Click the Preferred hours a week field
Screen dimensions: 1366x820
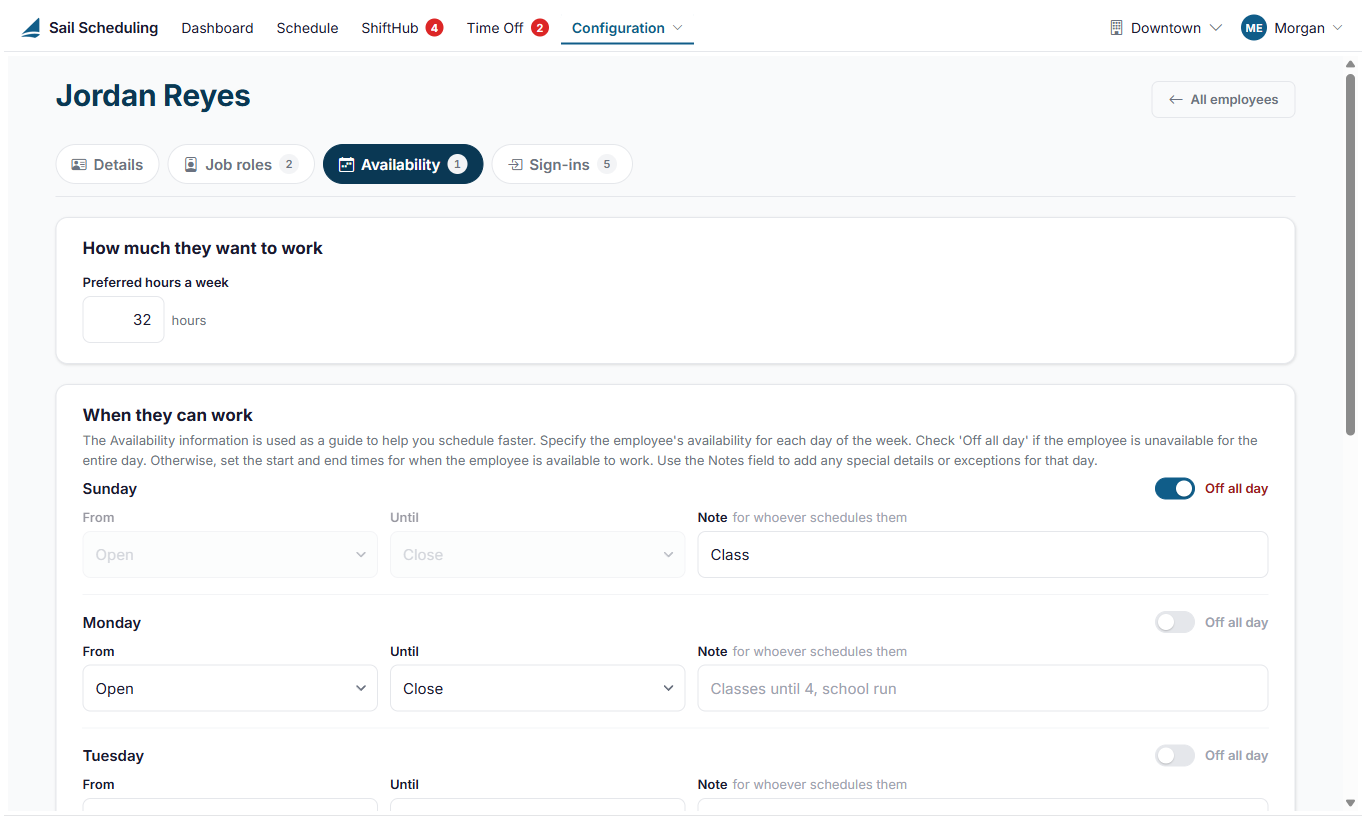(123, 320)
